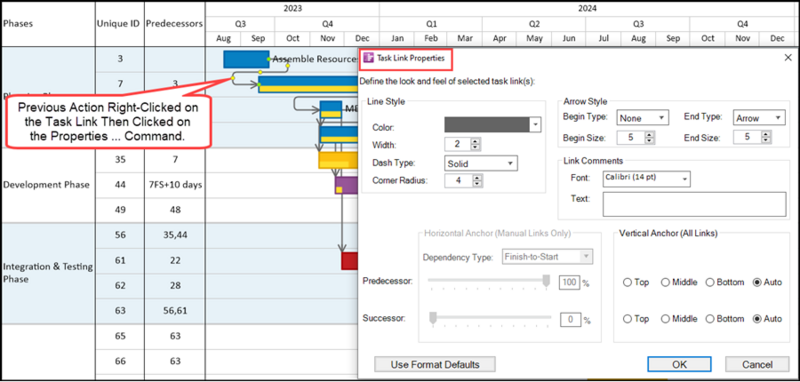Select the purple task bar in row 44
The height and width of the screenshot is (382, 800).
pyautogui.click(x=347, y=185)
